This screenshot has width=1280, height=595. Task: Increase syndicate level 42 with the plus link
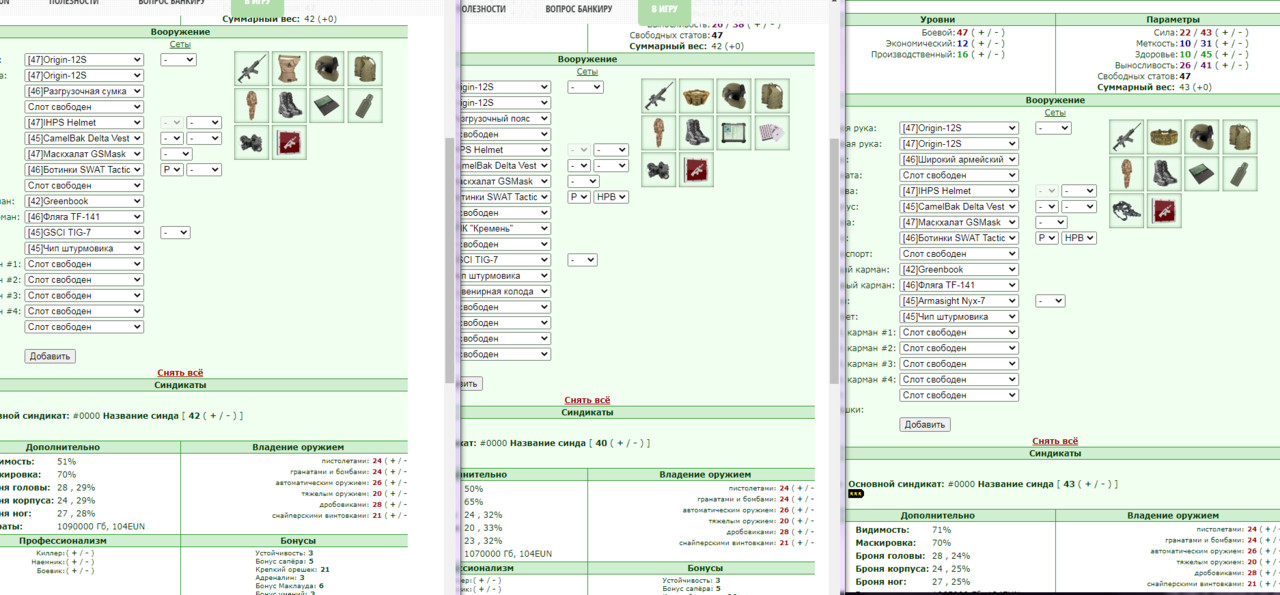pyautogui.click(x=211, y=416)
